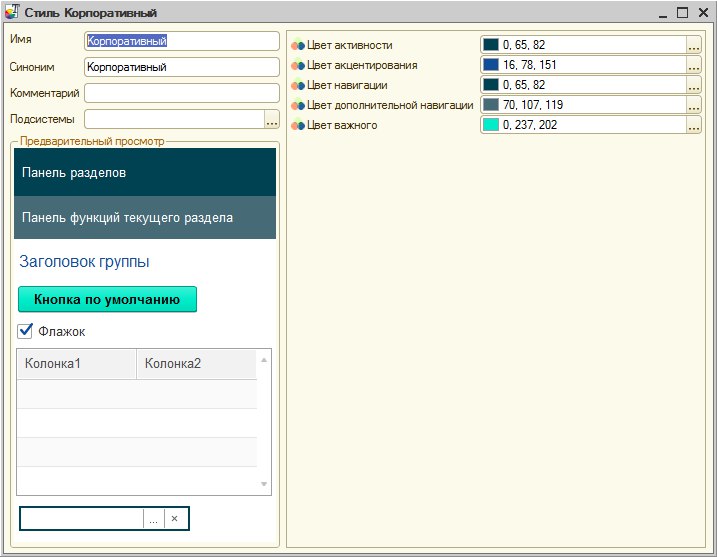The image size is (717, 557).
Task: Click into the Комментарий input field
Action: [x=182, y=93]
